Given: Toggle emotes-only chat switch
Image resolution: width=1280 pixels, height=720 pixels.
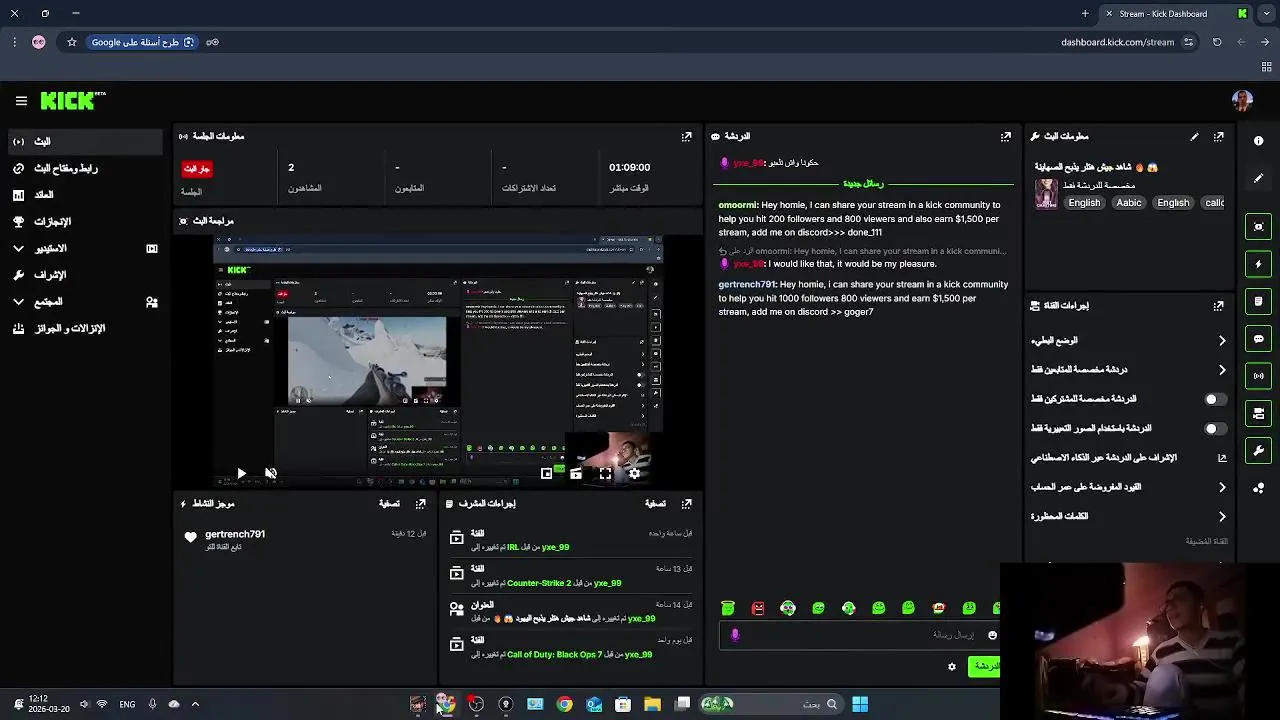Looking at the screenshot, I should pyautogui.click(x=1214, y=429).
